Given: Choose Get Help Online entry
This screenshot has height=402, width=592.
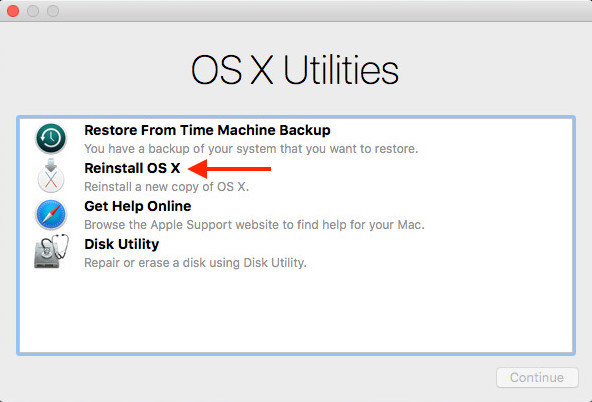Looking at the screenshot, I should pyautogui.click(x=138, y=206).
